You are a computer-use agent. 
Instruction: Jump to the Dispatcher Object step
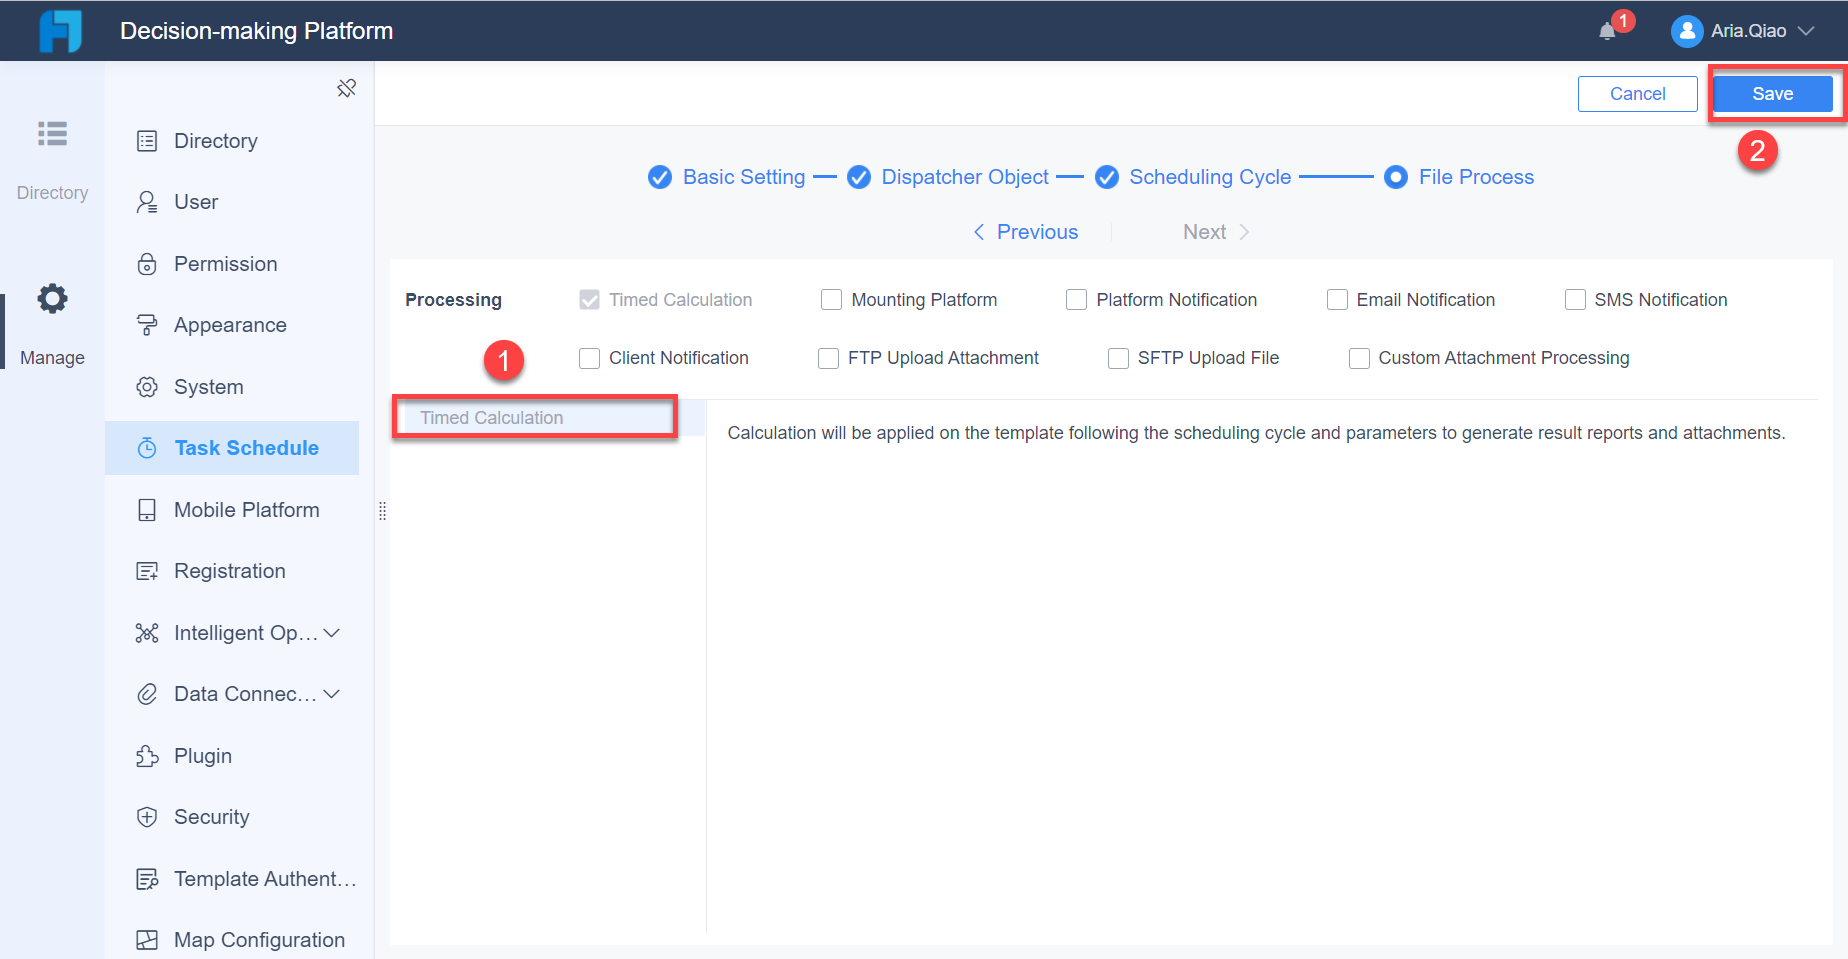pos(965,177)
